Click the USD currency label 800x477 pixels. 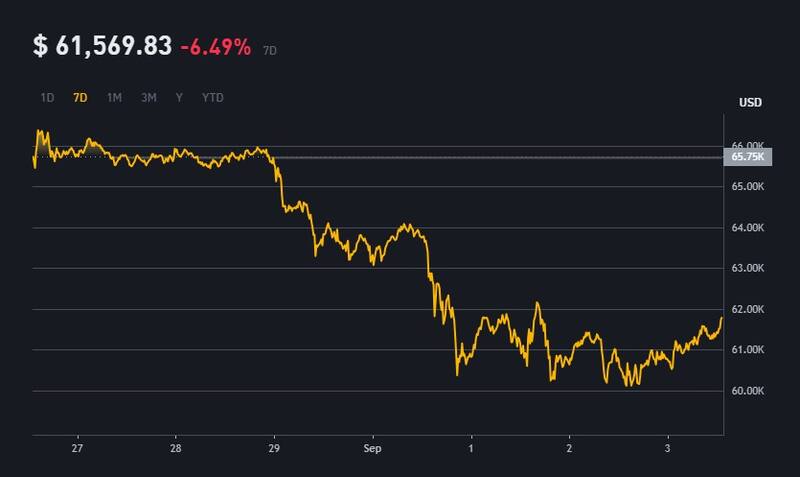point(751,102)
